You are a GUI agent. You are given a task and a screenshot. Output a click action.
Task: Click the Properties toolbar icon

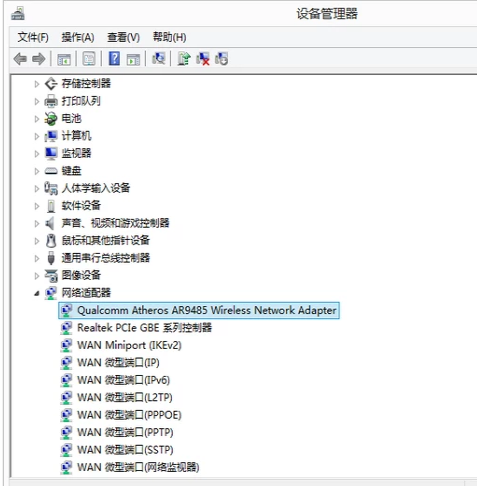tap(89, 59)
